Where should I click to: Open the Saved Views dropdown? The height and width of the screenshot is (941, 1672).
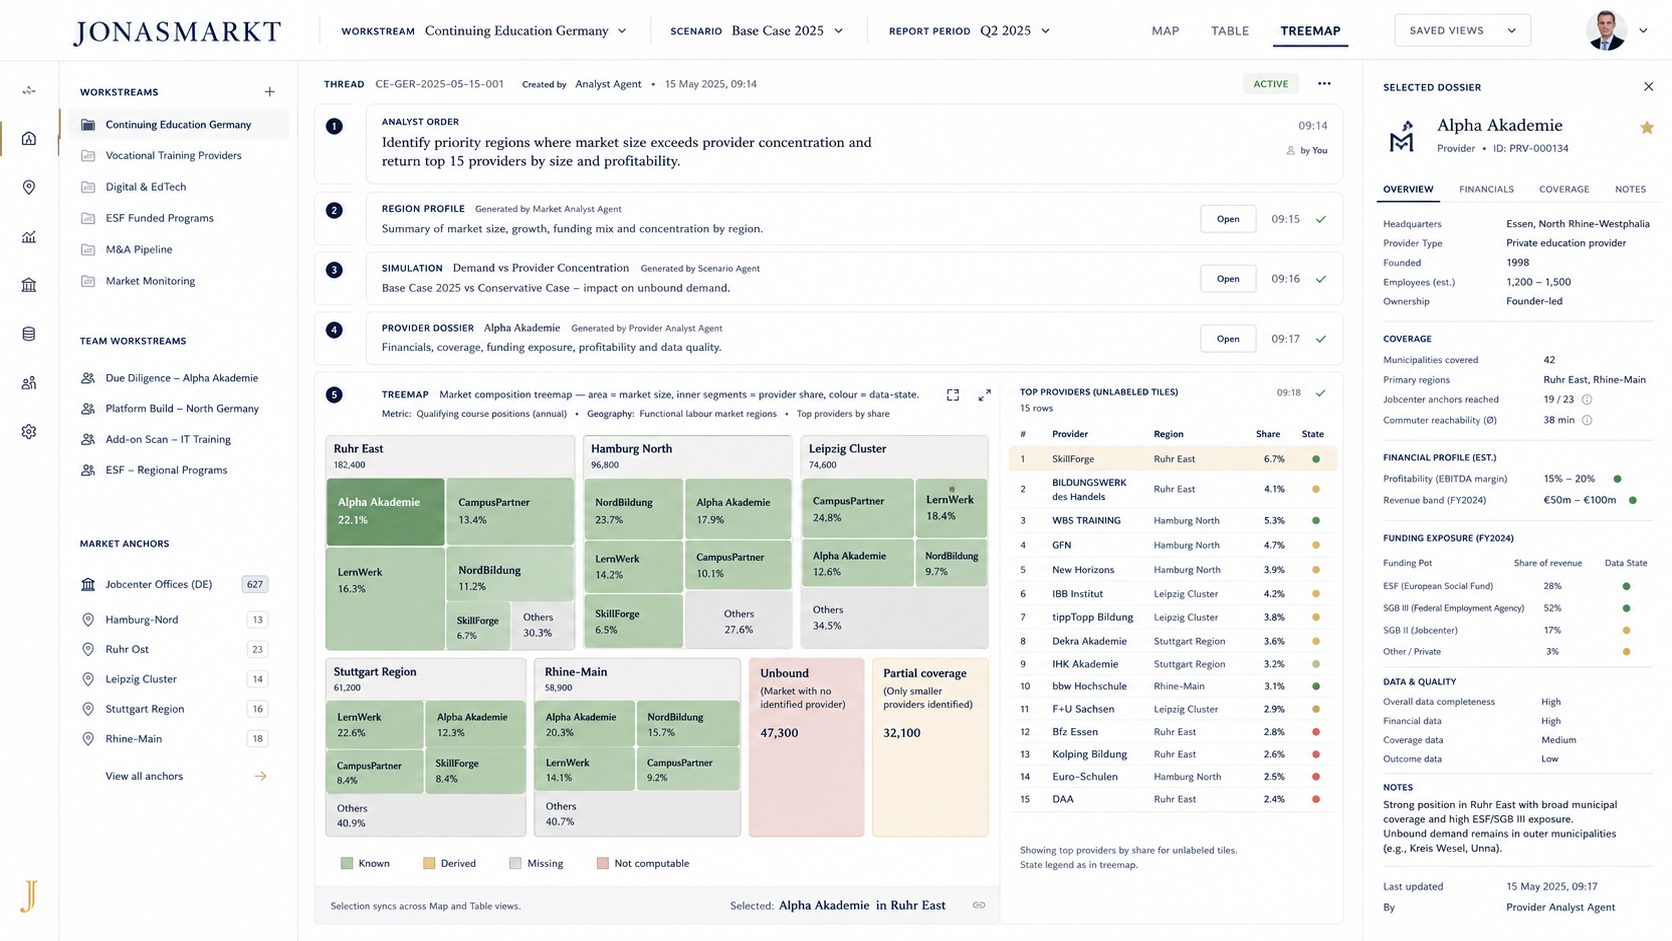point(1462,31)
